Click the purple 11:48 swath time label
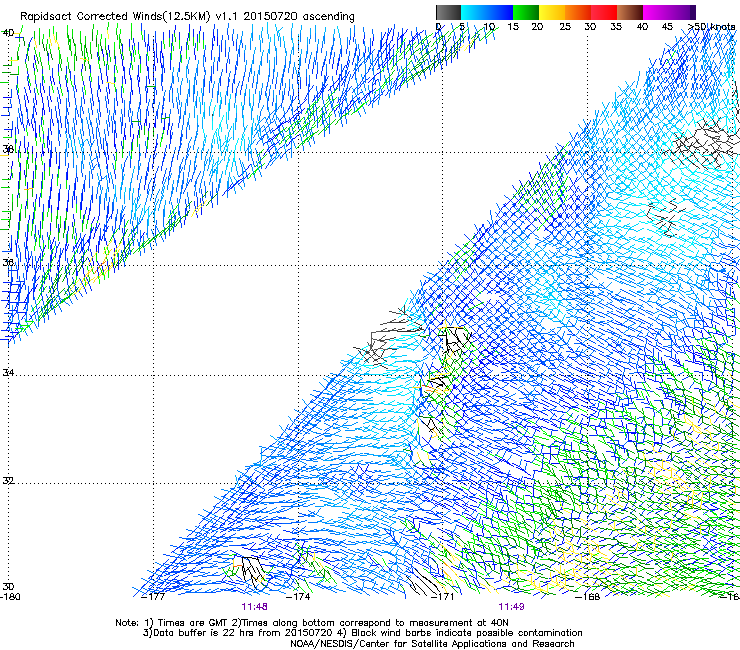 point(254,607)
